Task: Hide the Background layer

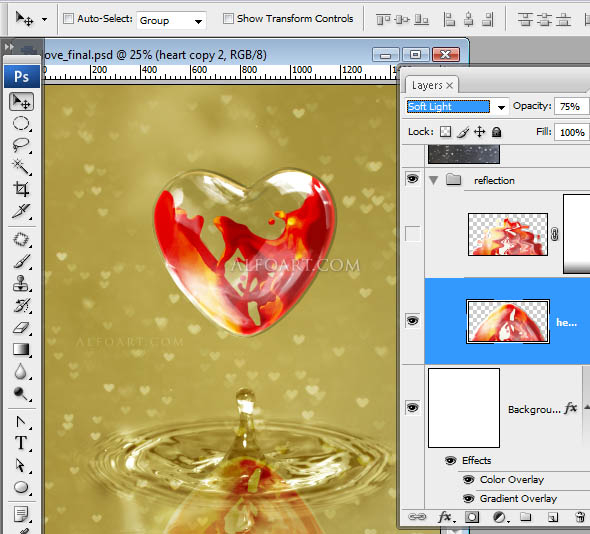Action: point(412,408)
